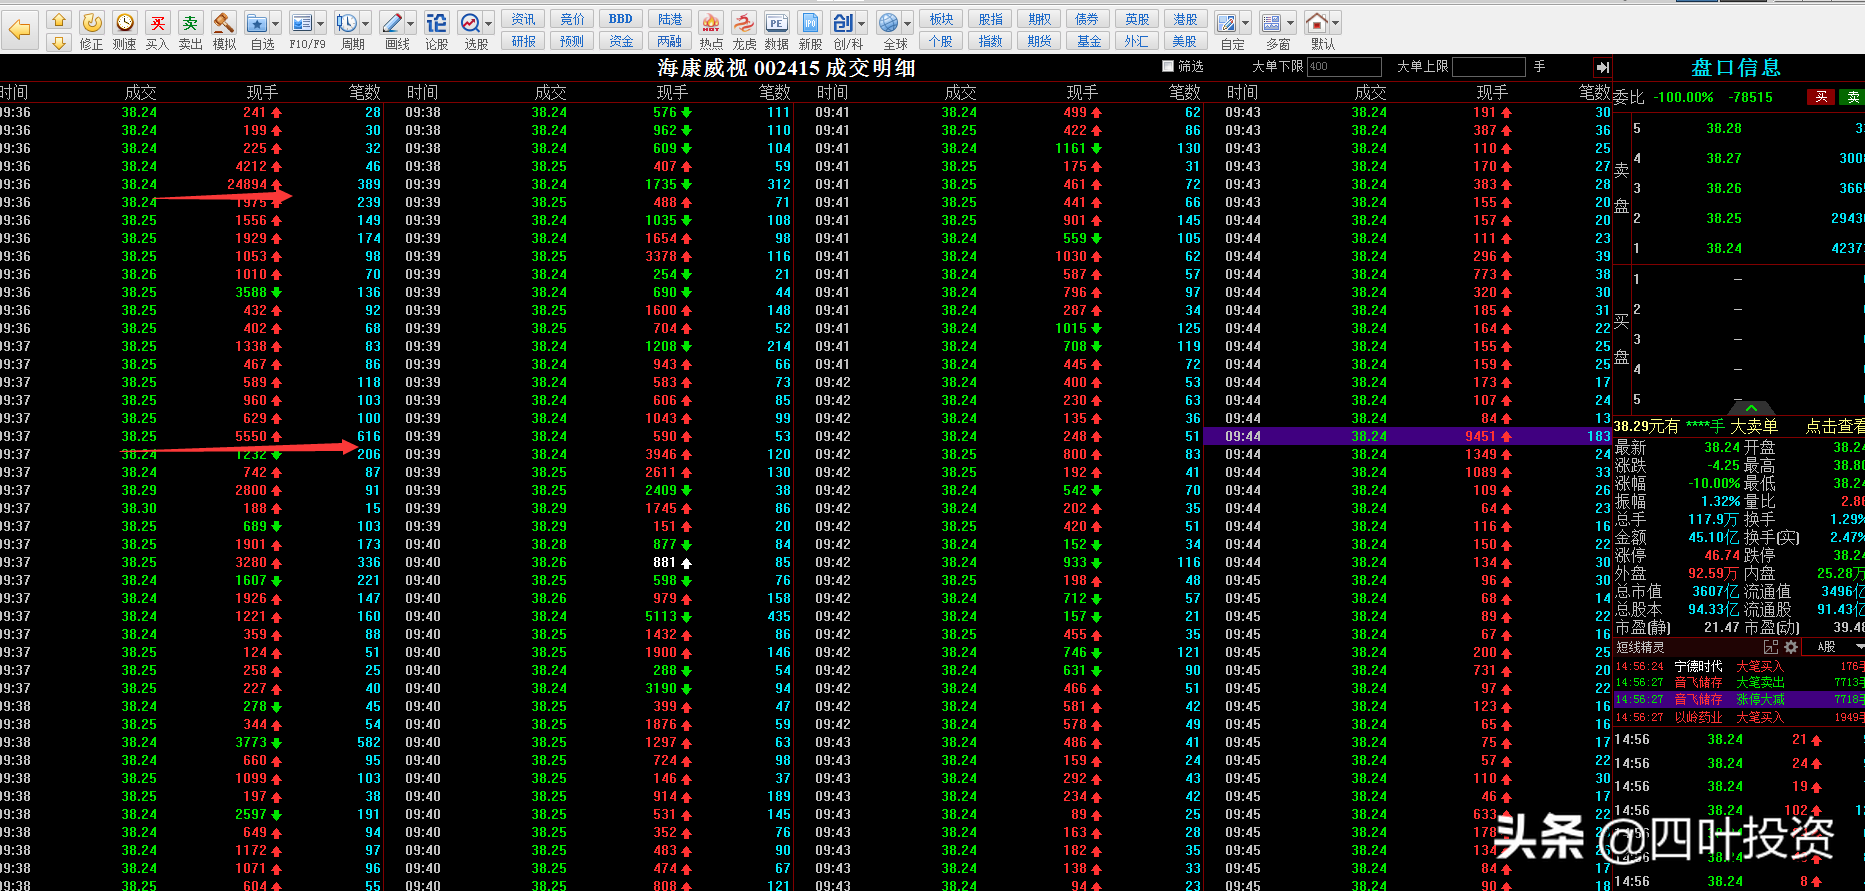Open the 修正 correction tool
Screen dimensions: 1865x891
[x=91, y=31]
